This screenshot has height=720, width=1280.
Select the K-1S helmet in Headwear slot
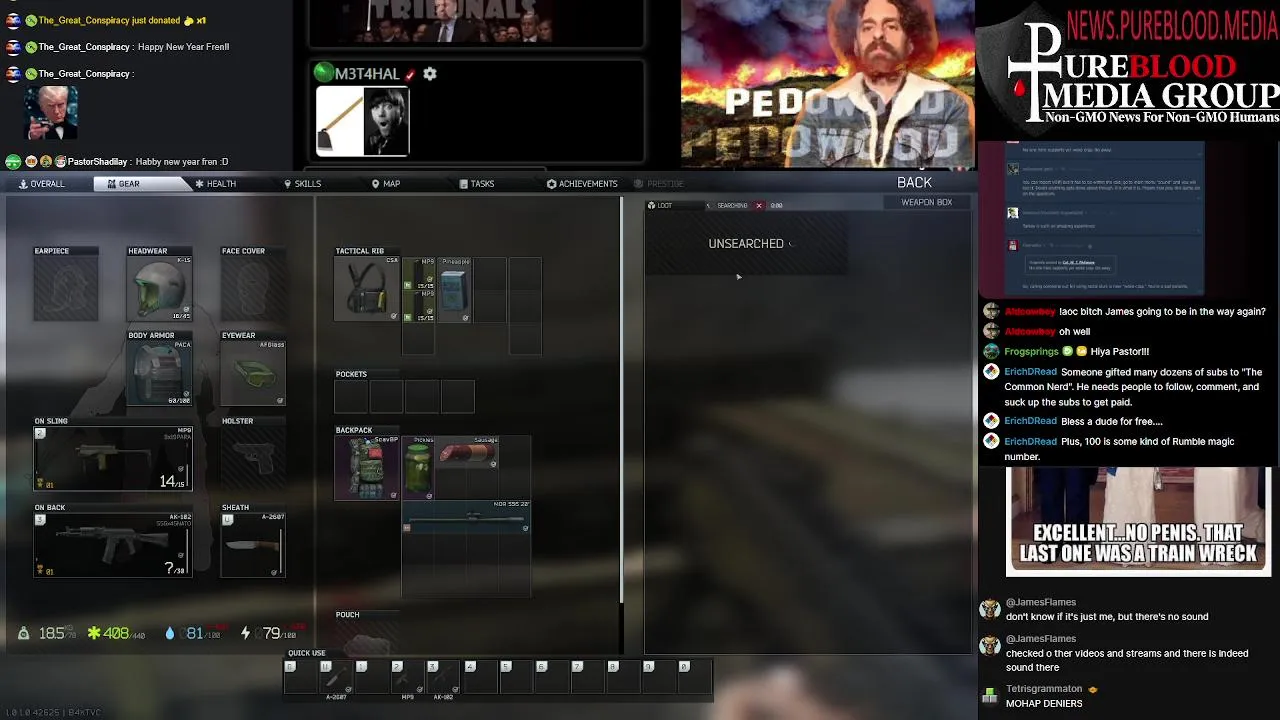coord(159,290)
